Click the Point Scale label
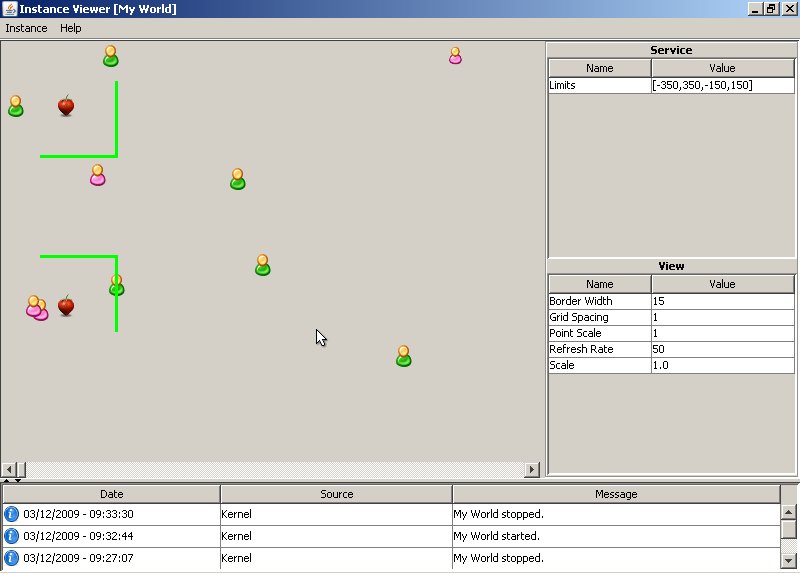Viewport: 800px width, 574px height. pyautogui.click(x=575, y=333)
